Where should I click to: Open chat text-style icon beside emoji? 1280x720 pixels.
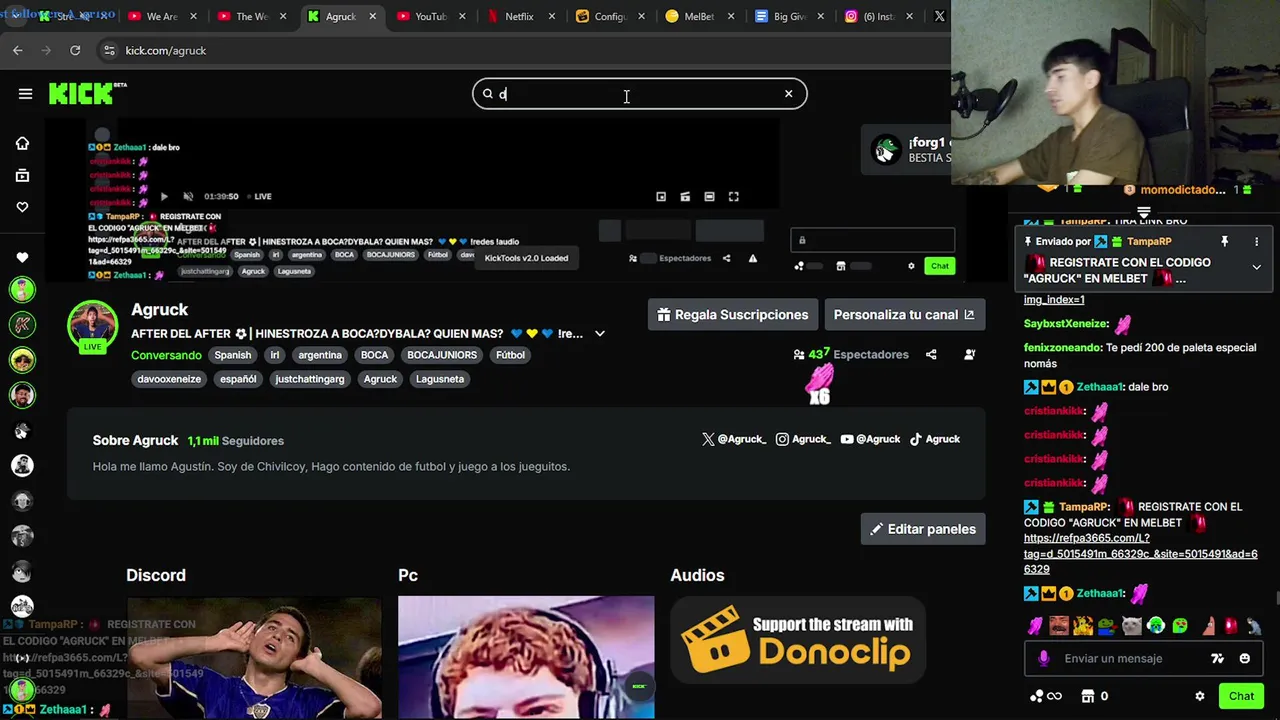coord(1217,658)
